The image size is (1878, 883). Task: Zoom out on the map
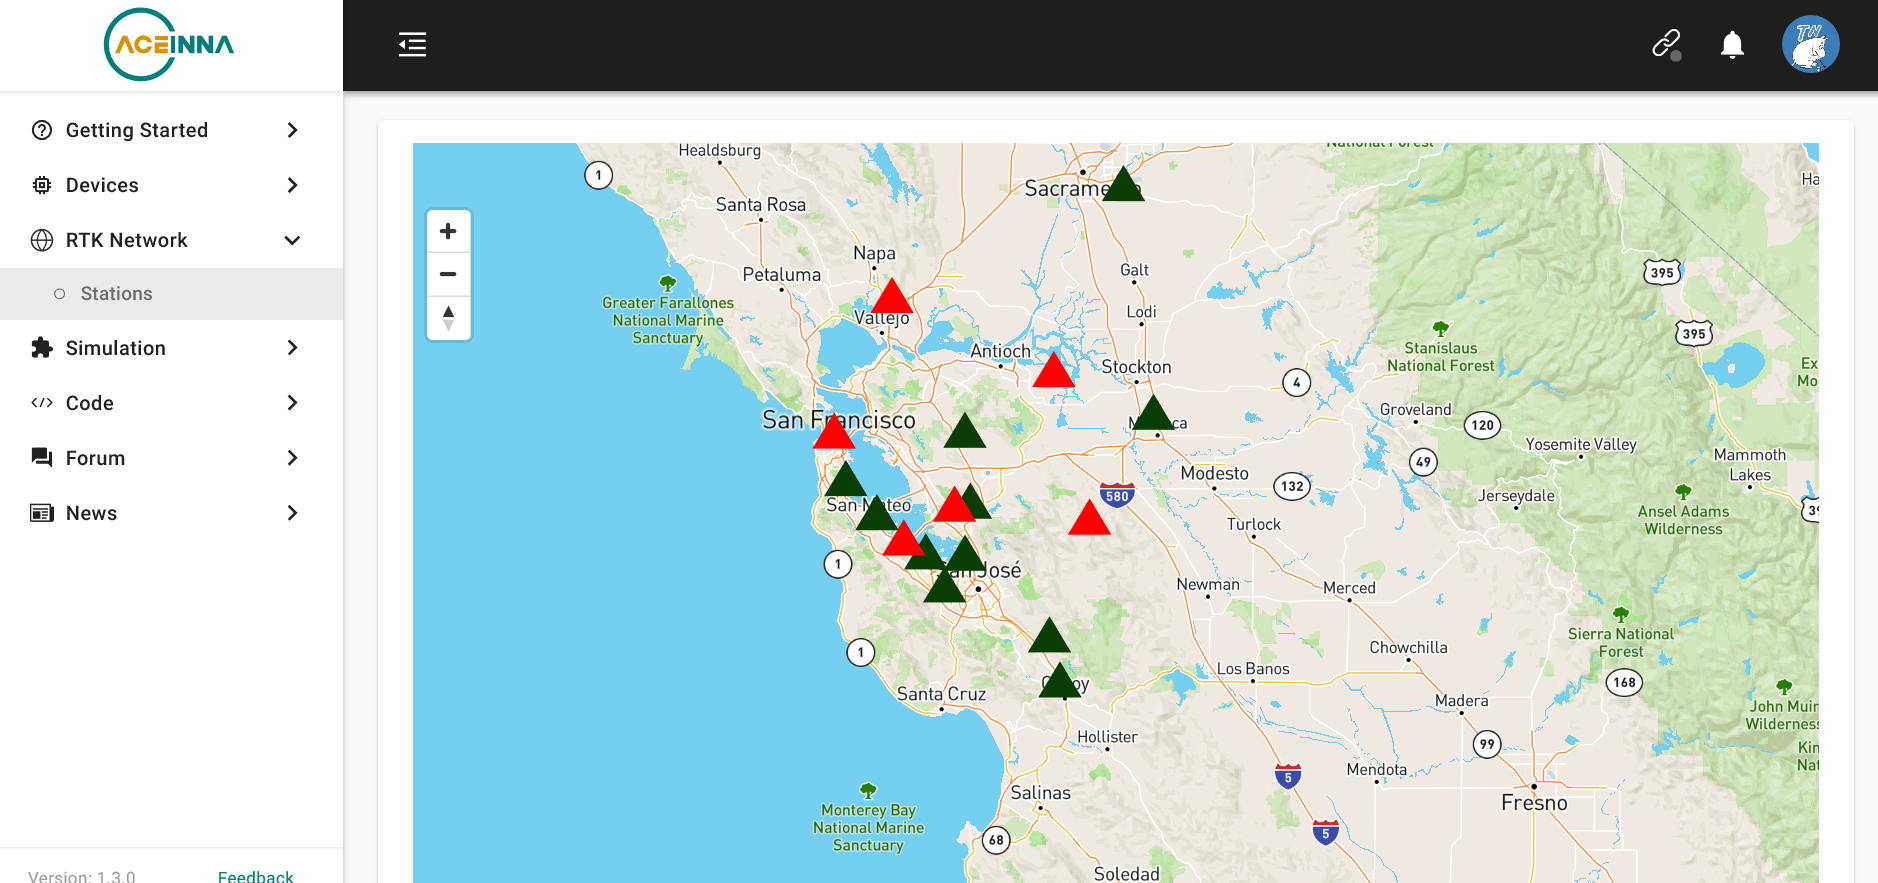(448, 274)
